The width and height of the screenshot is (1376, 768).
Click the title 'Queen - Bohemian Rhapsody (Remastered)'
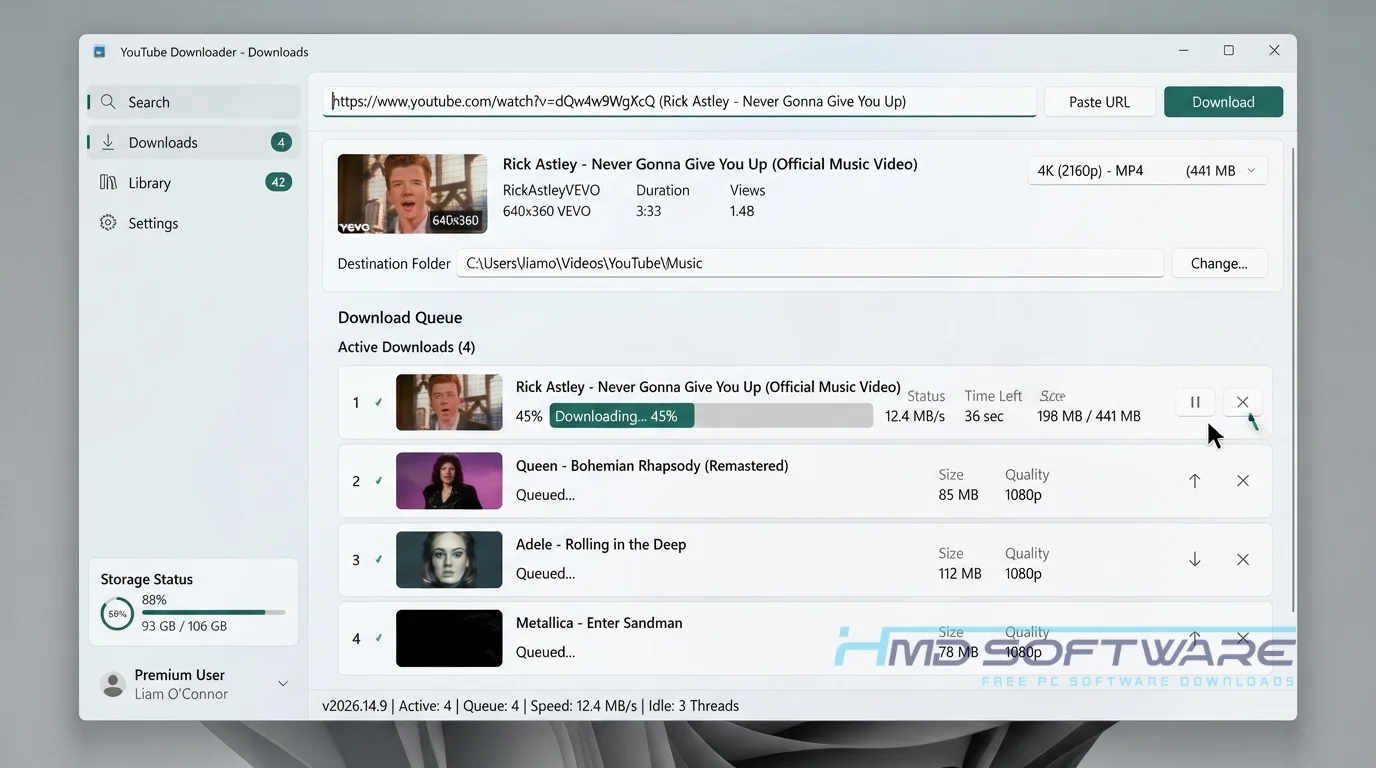tap(652, 466)
